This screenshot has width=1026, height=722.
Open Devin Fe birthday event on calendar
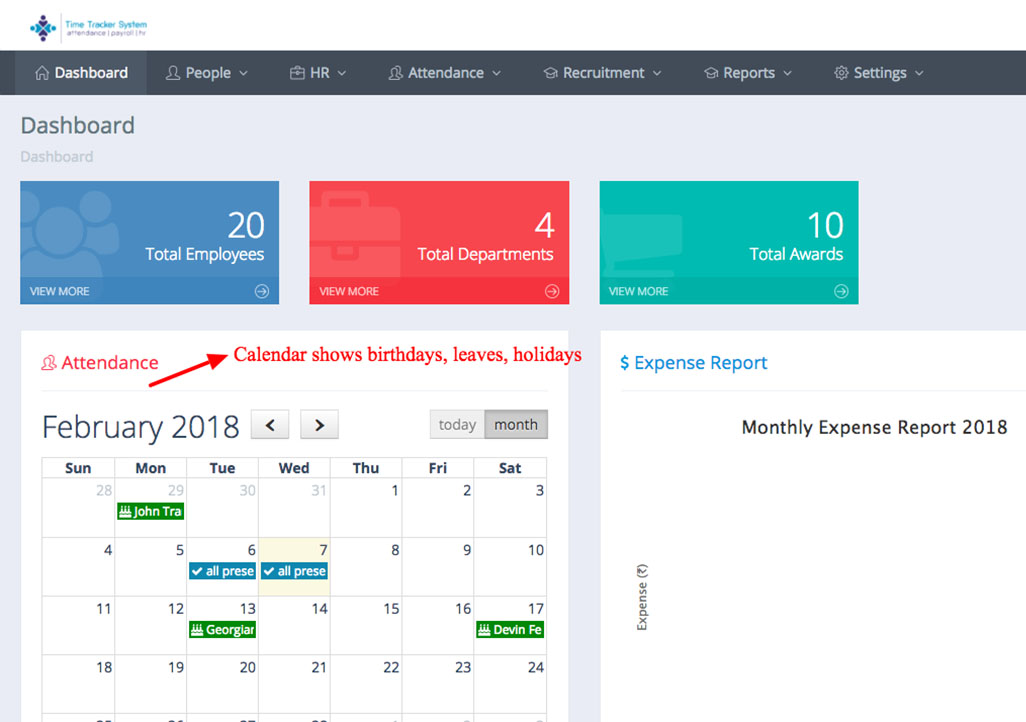(510, 630)
